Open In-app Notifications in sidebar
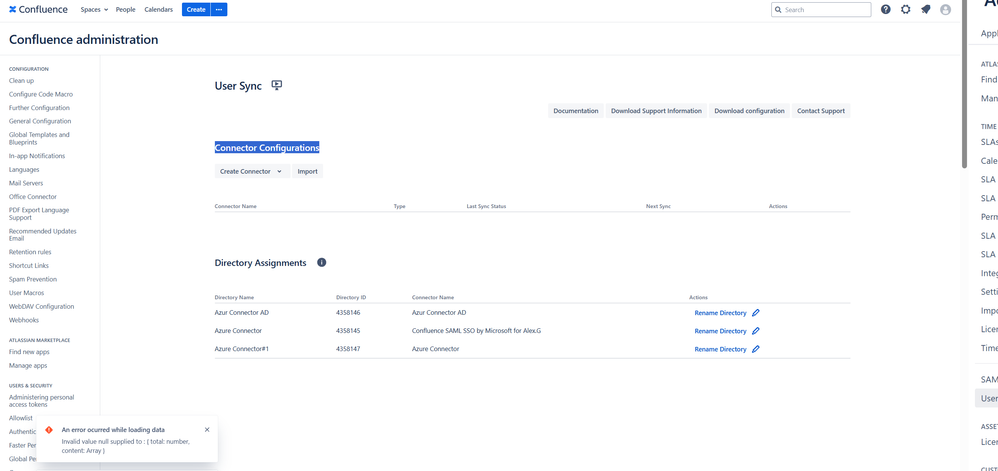Image resolution: width=998 pixels, height=471 pixels. click(x=37, y=156)
